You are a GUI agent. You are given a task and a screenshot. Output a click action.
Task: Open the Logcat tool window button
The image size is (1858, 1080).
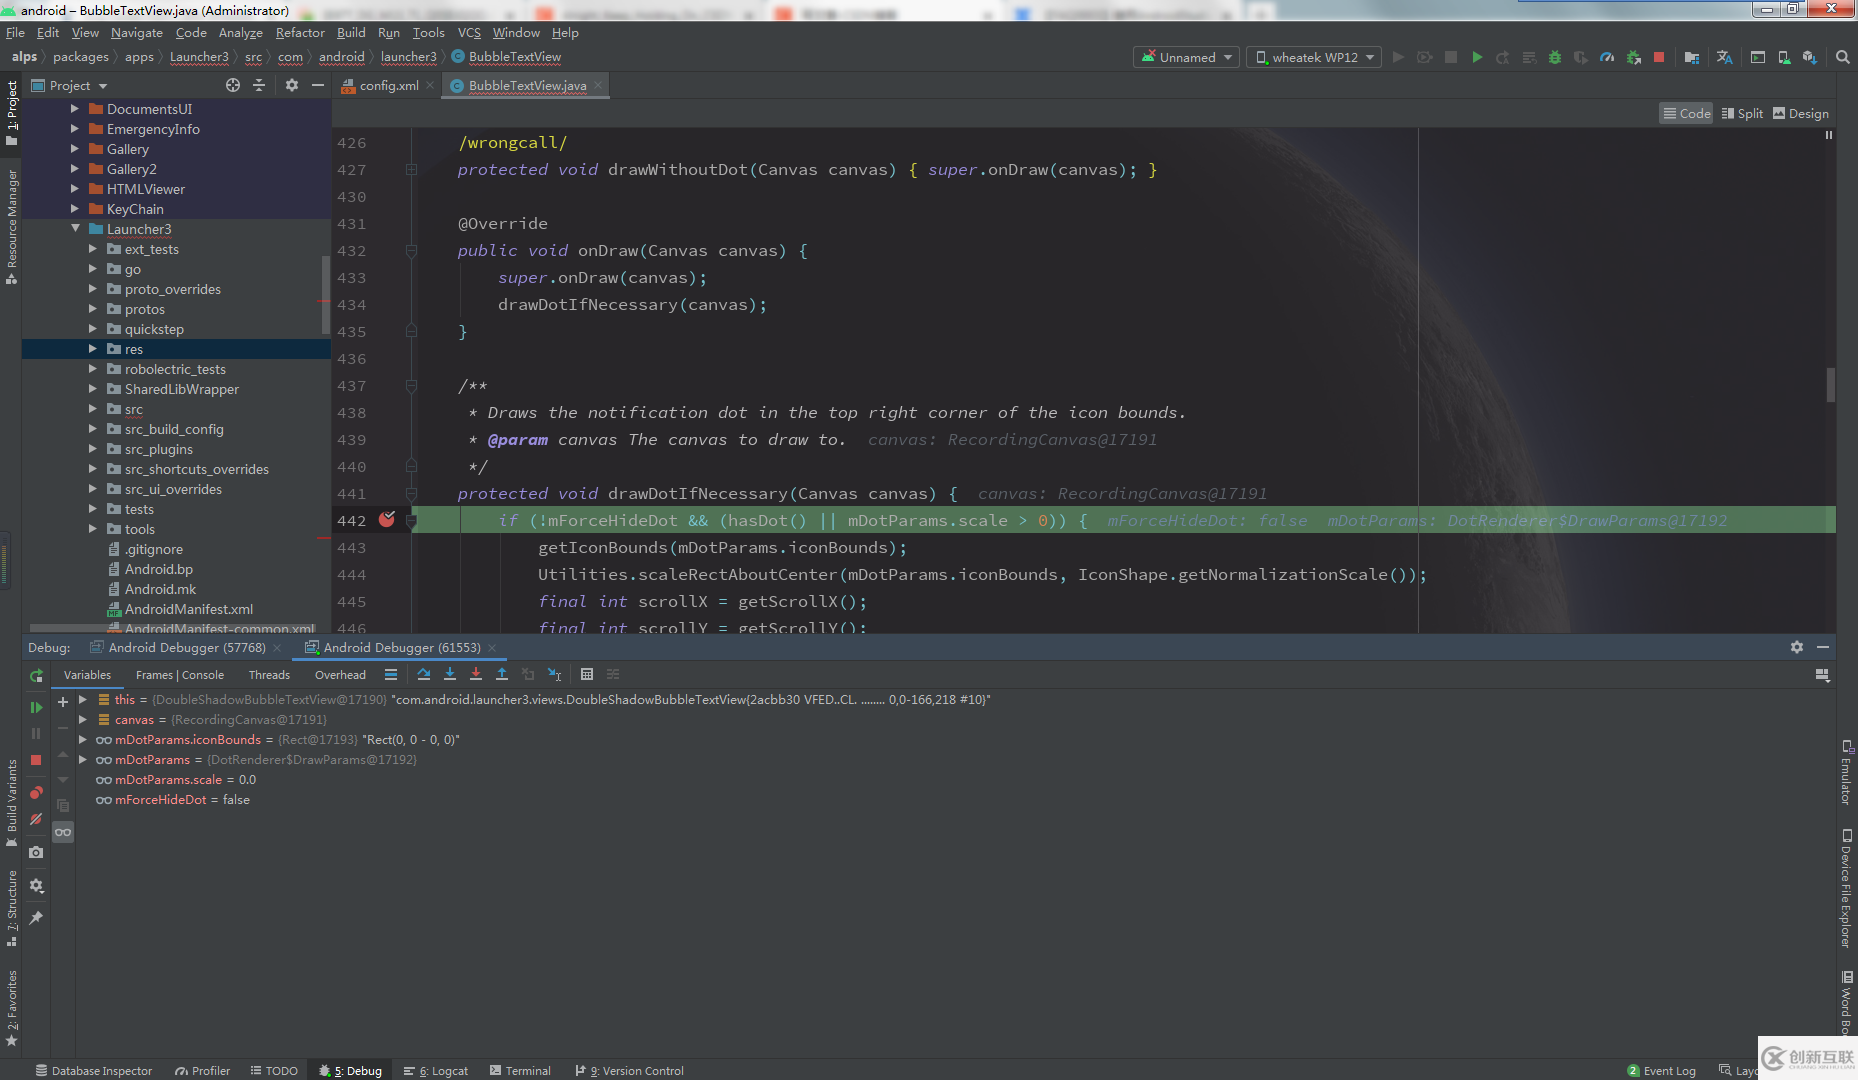[x=436, y=1071]
